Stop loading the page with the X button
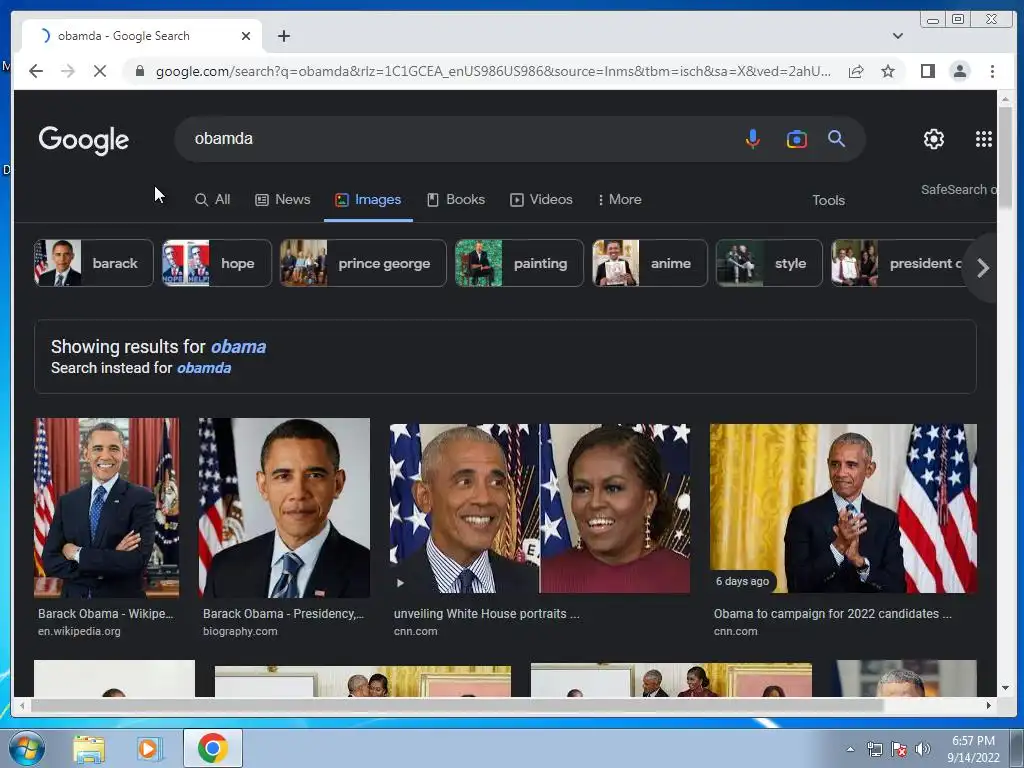 tap(99, 71)
